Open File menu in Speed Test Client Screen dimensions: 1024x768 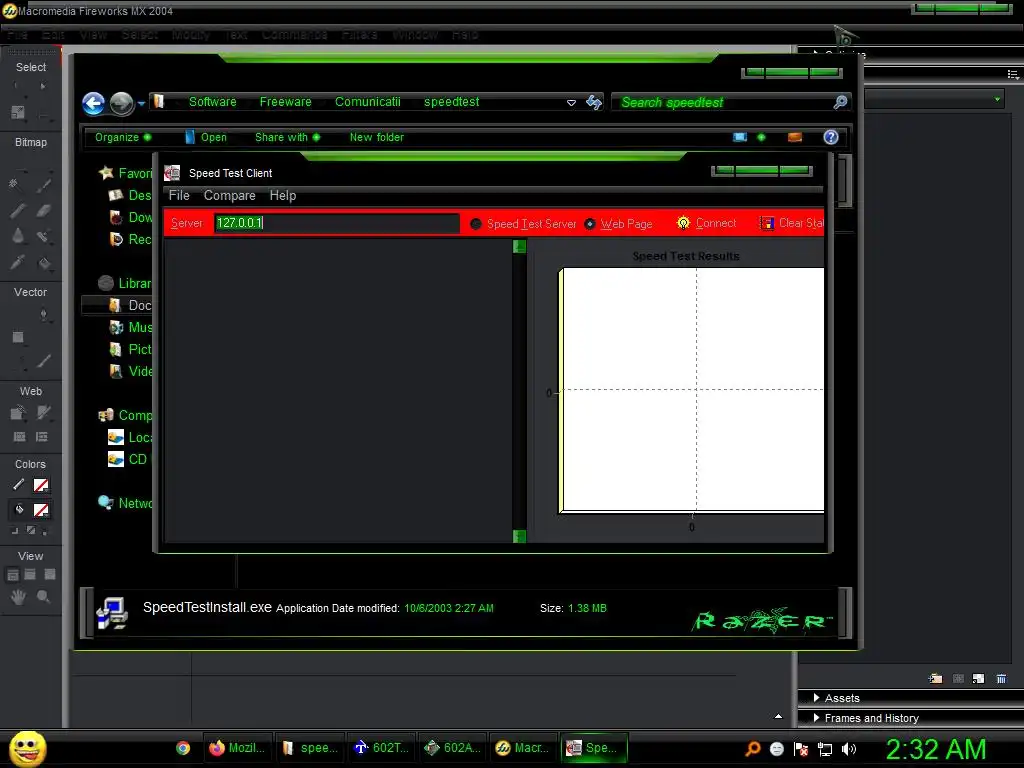tap(179, 195)
